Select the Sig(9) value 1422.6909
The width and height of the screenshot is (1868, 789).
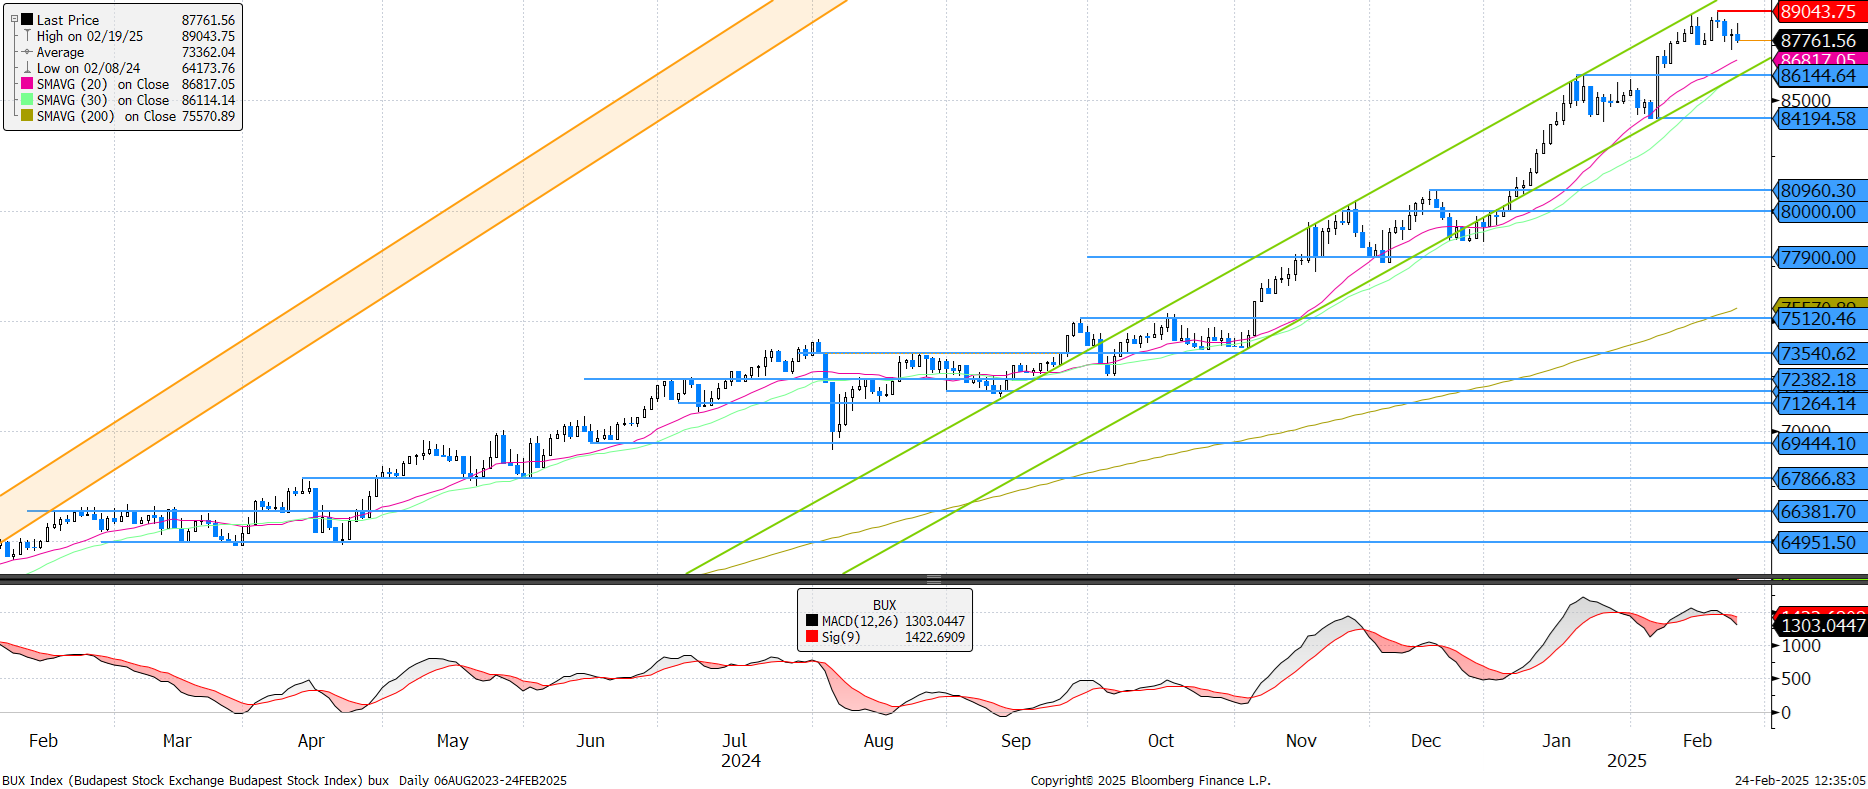tap(935, 637)
